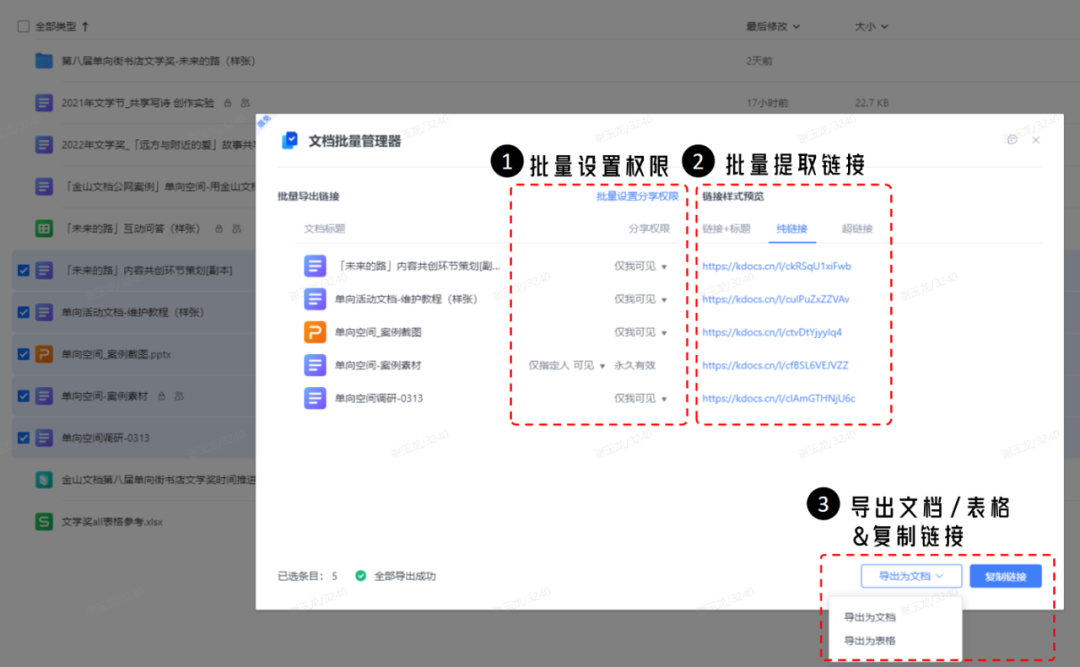This screenshot has height=667, width=1080.
Task: Uncheck 单向活动文档-维护教程 (样张) checkbox
Action: point(23,312)
